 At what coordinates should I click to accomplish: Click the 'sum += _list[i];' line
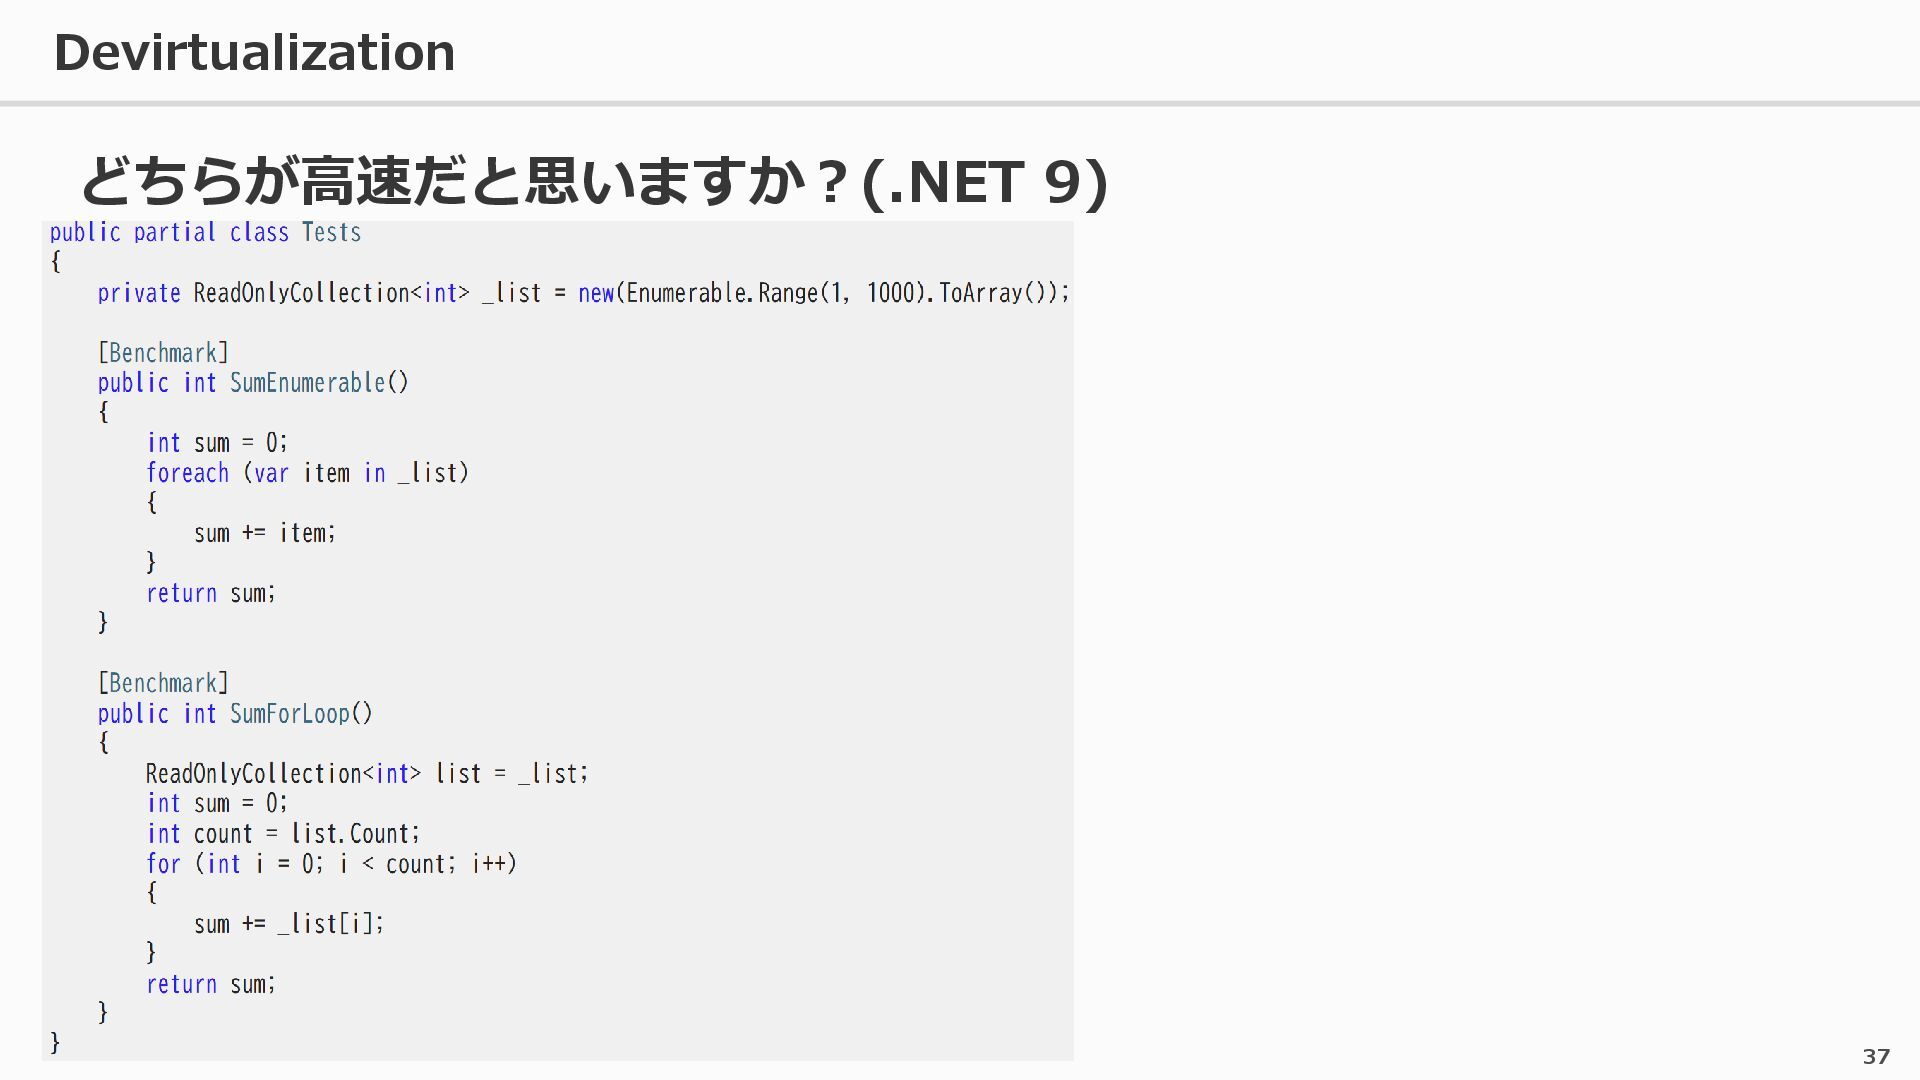coord(288,923)
